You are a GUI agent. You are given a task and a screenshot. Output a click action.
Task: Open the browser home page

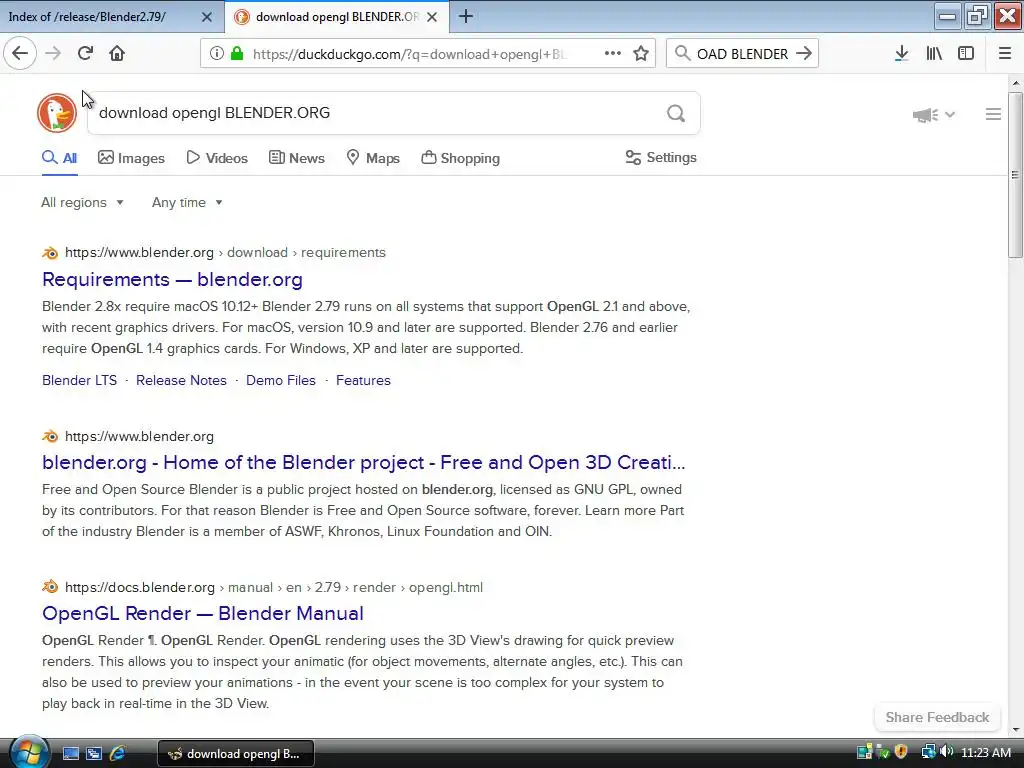[x=117, y=53]
